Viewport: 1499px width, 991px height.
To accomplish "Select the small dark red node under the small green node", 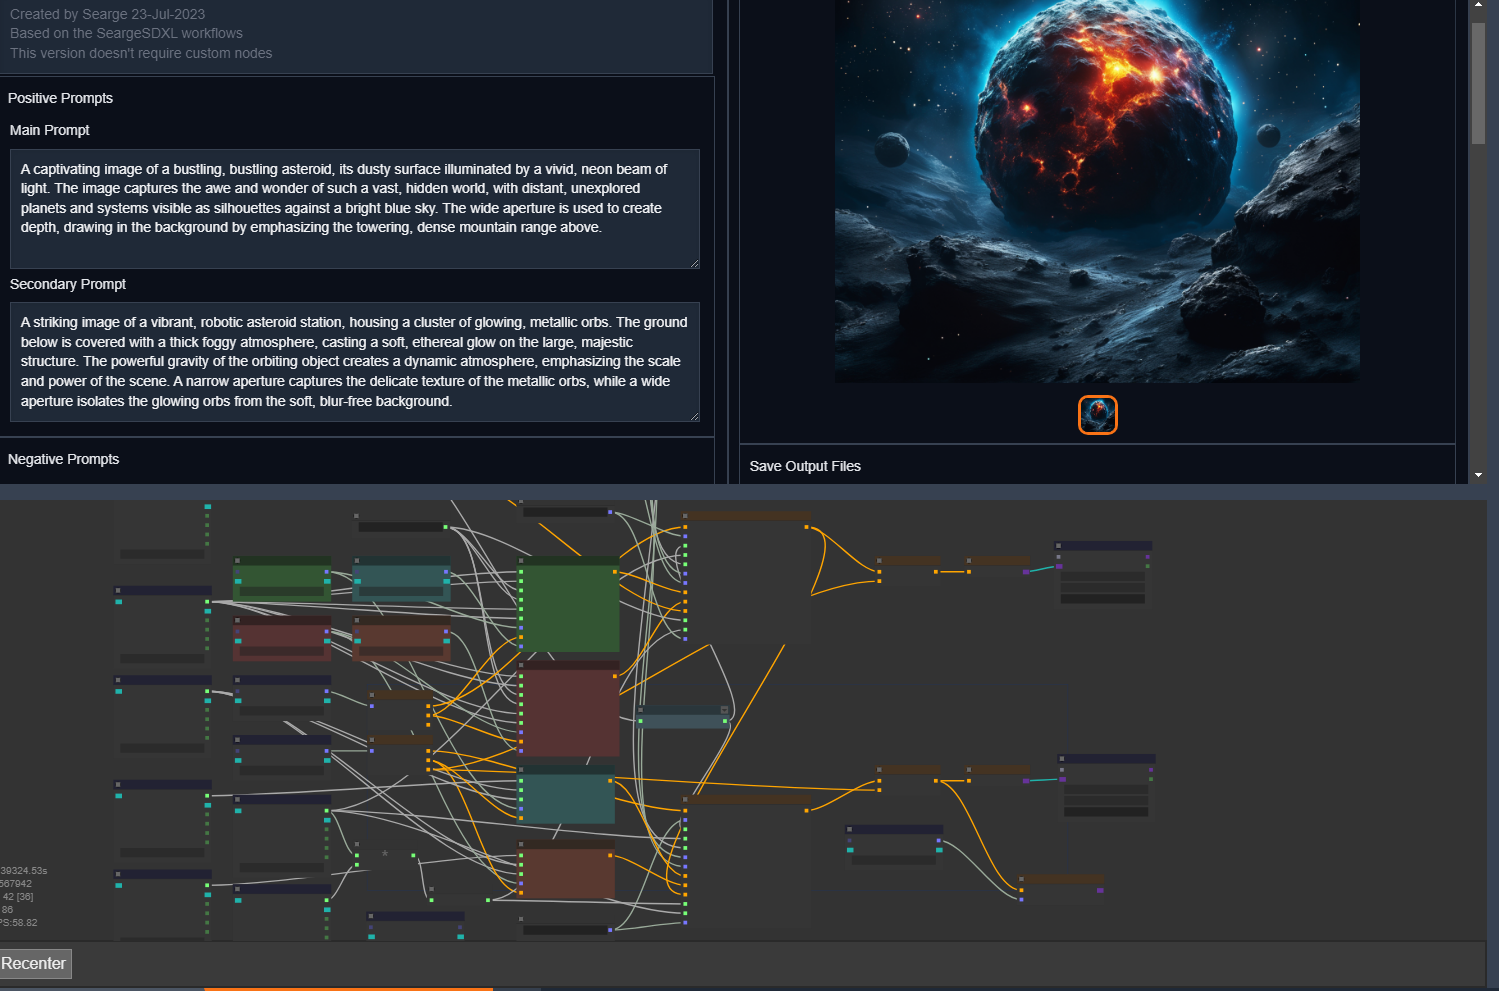I will click(x=282, y=639).
